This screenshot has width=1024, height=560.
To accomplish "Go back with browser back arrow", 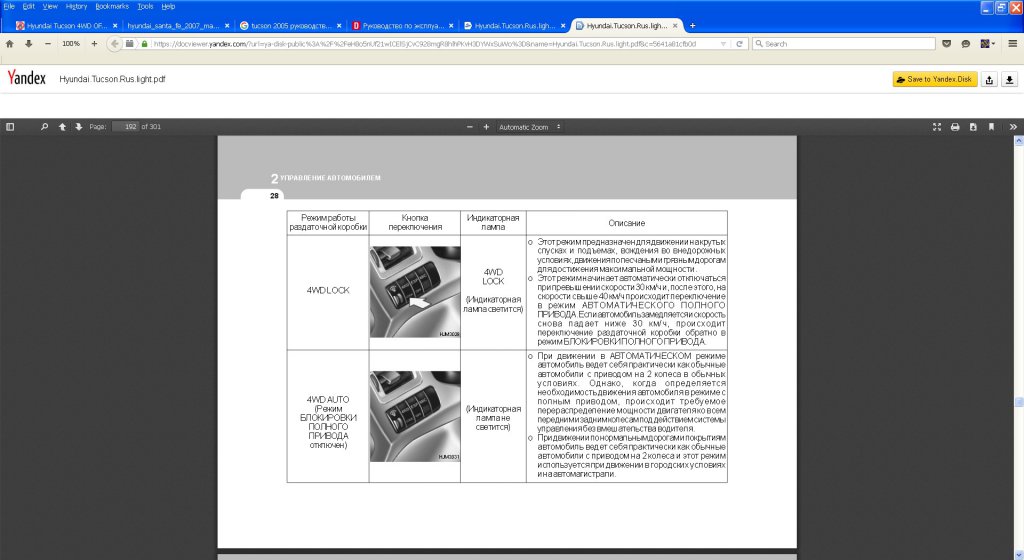I will coord(115,44).
